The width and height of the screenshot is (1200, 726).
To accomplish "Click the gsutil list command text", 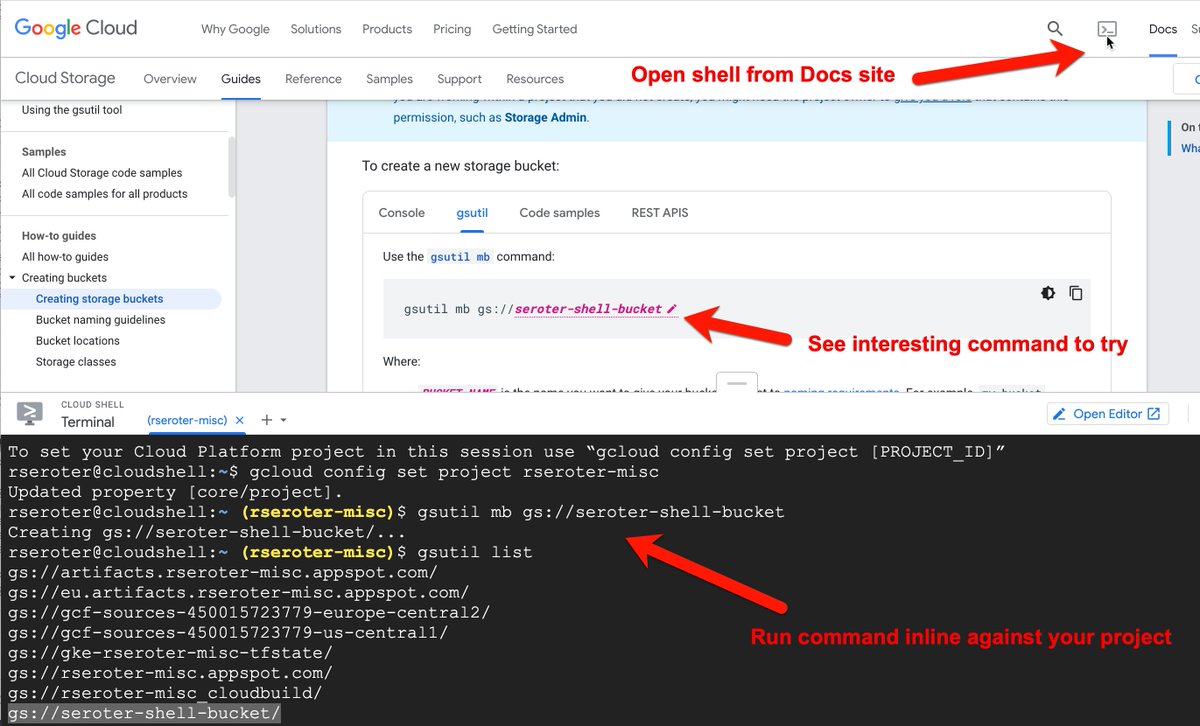I will point(473,552).
